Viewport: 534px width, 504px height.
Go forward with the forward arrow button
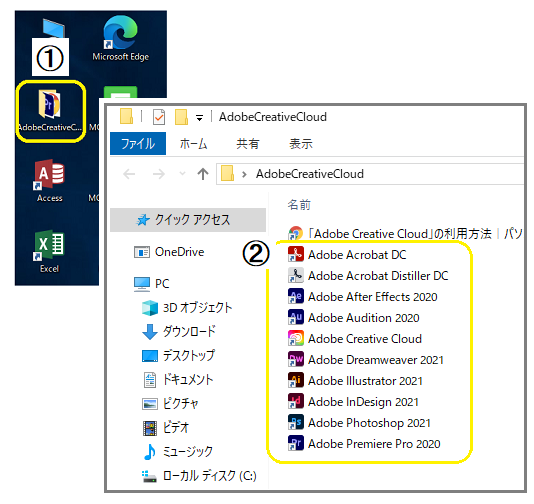(x=159, y=174)
